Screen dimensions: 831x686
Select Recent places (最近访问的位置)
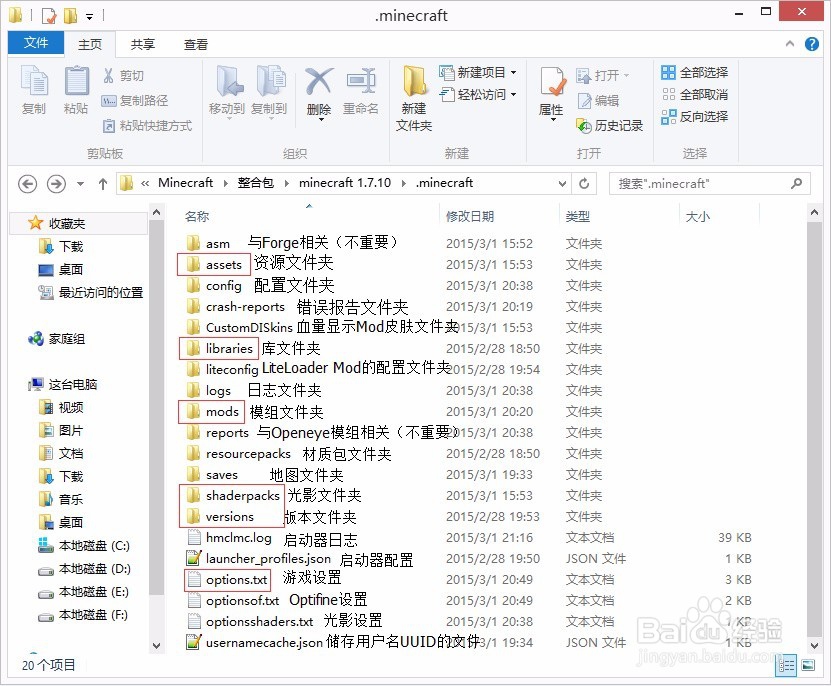91,292
